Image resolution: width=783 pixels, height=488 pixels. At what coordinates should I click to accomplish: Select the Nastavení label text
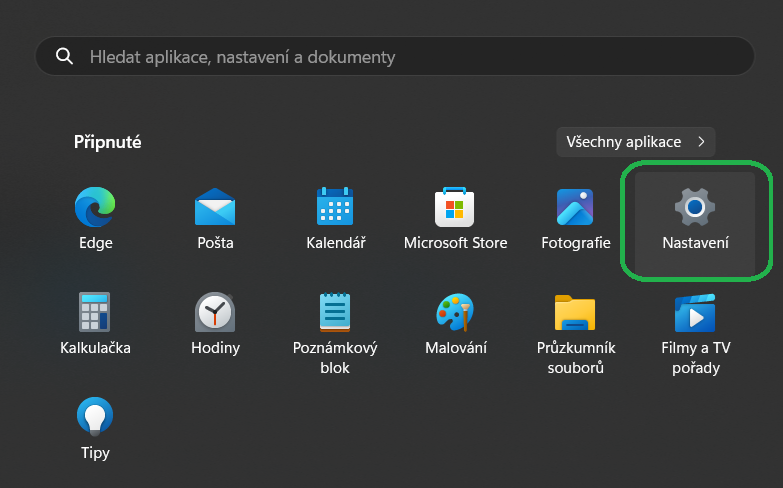tap(695, 243)
